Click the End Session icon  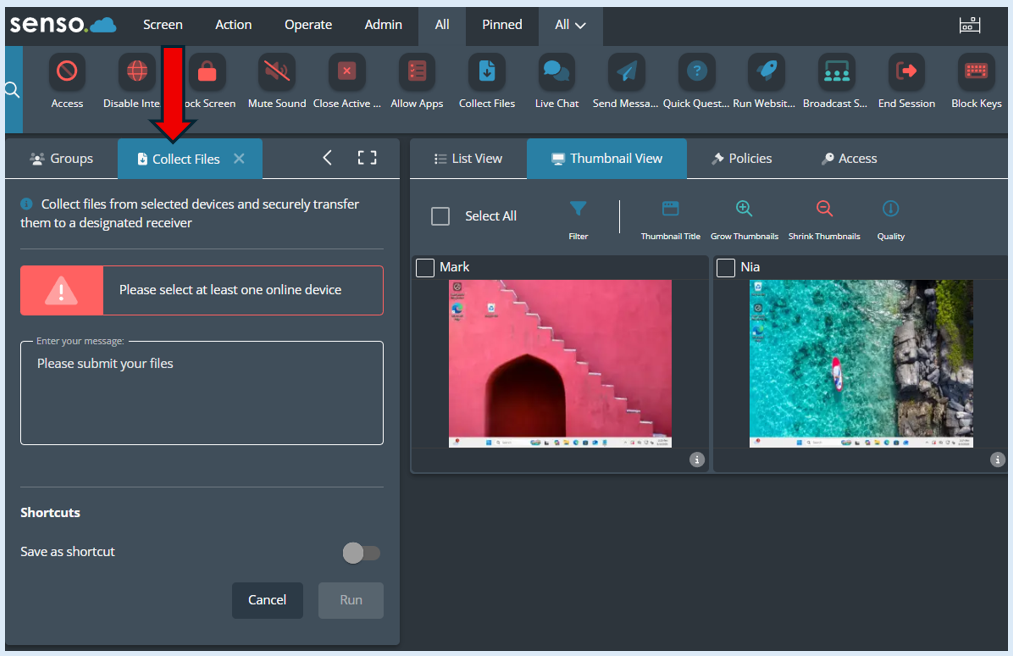click(906, 72)
